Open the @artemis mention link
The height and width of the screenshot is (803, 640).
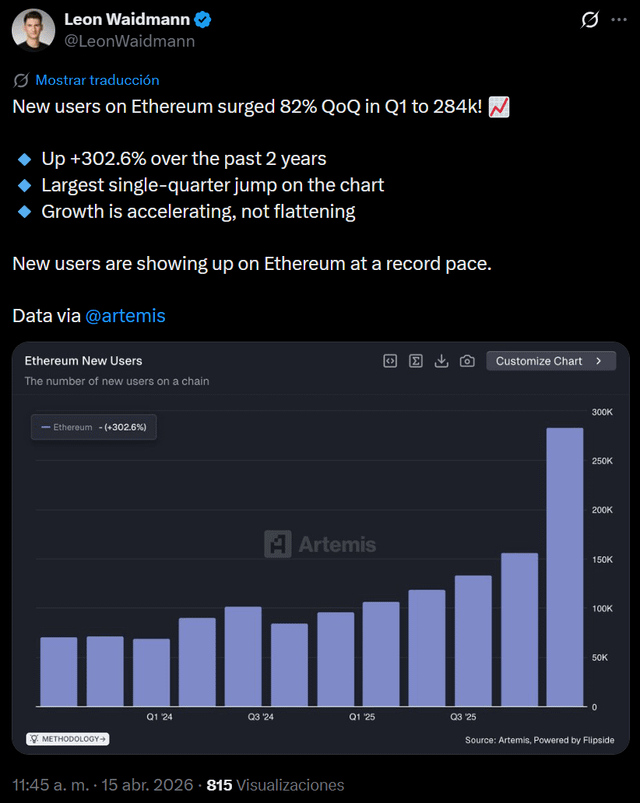[x=125, y=316]
